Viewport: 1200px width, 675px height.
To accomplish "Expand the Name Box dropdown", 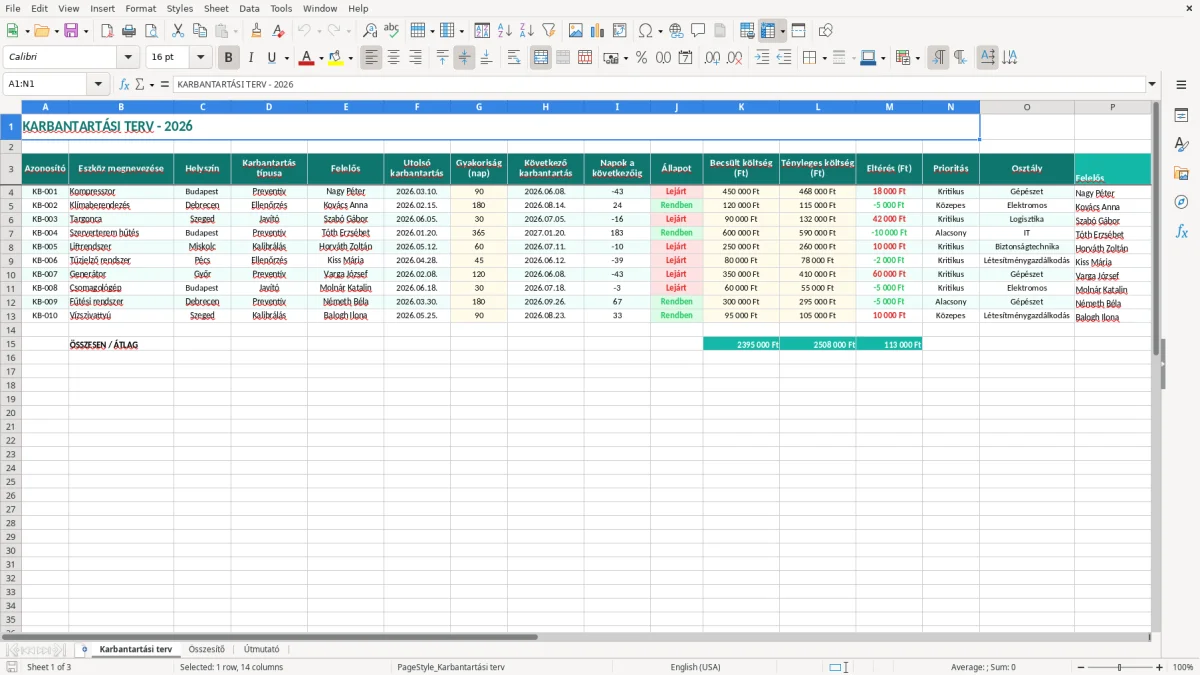I will (x=98, y=84).
